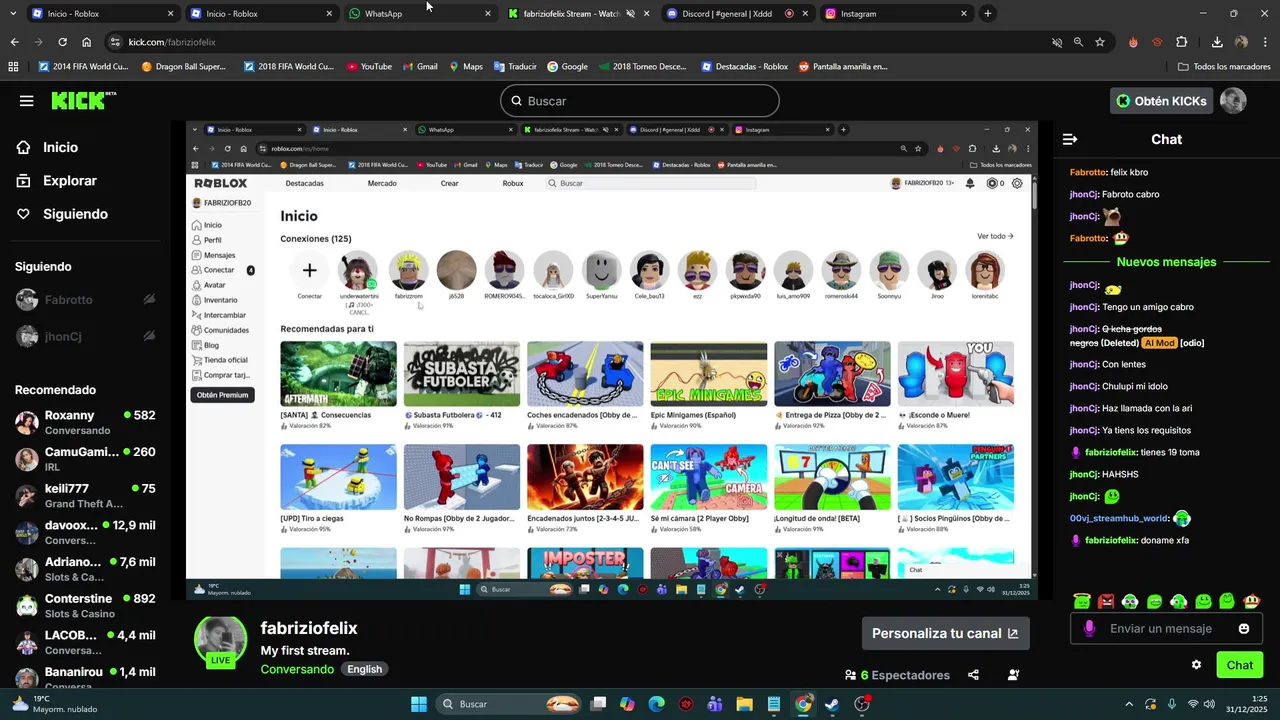Collapse the chat panel using its header icon
Image resolution: width=1280 pixels, height=720 pixels.
click(x=1070, y=139)
